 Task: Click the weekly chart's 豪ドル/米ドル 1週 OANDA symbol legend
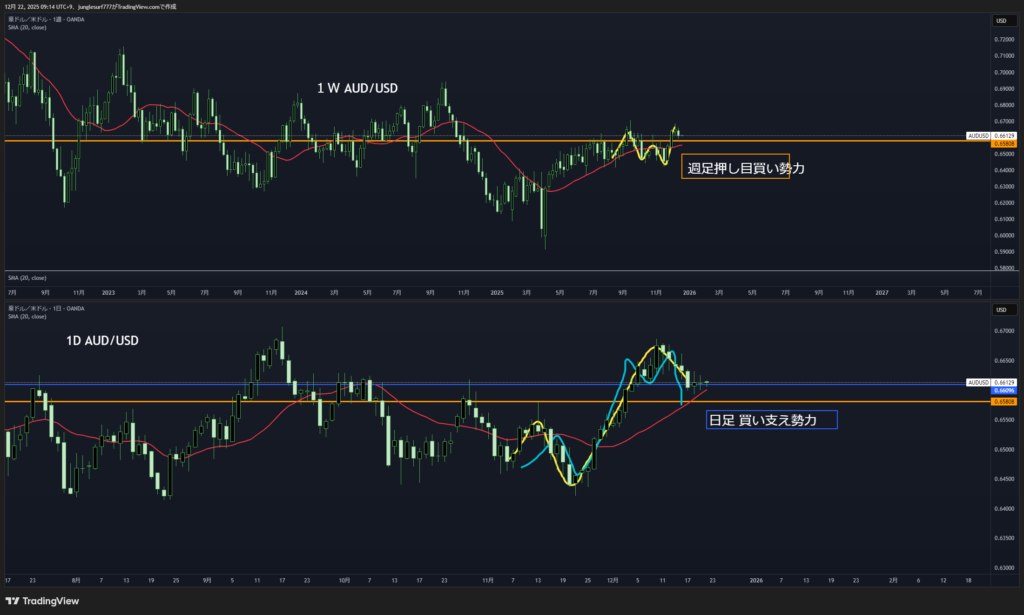47,19
